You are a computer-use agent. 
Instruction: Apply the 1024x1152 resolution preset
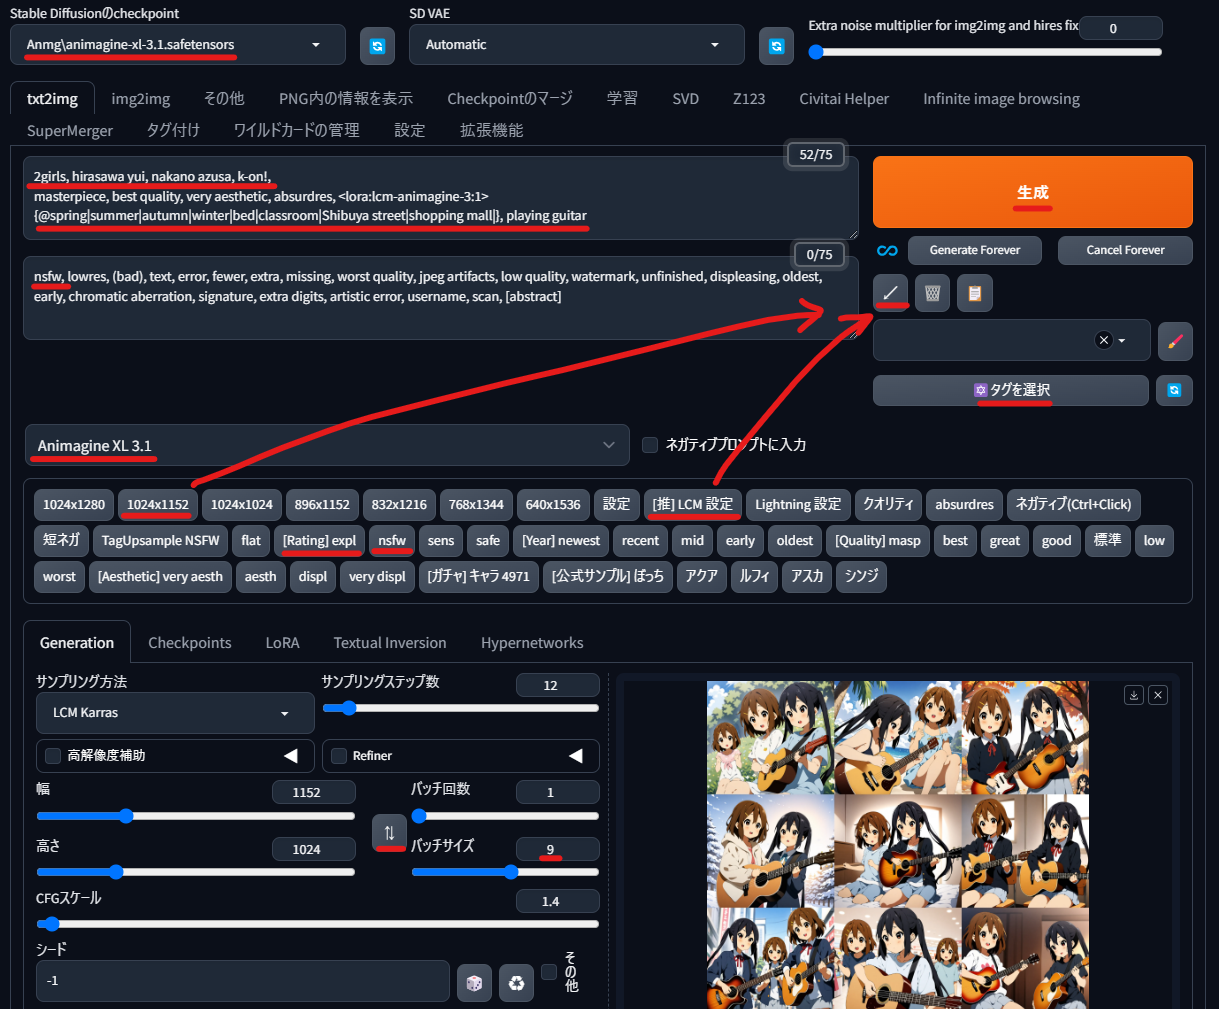(158, 505)
